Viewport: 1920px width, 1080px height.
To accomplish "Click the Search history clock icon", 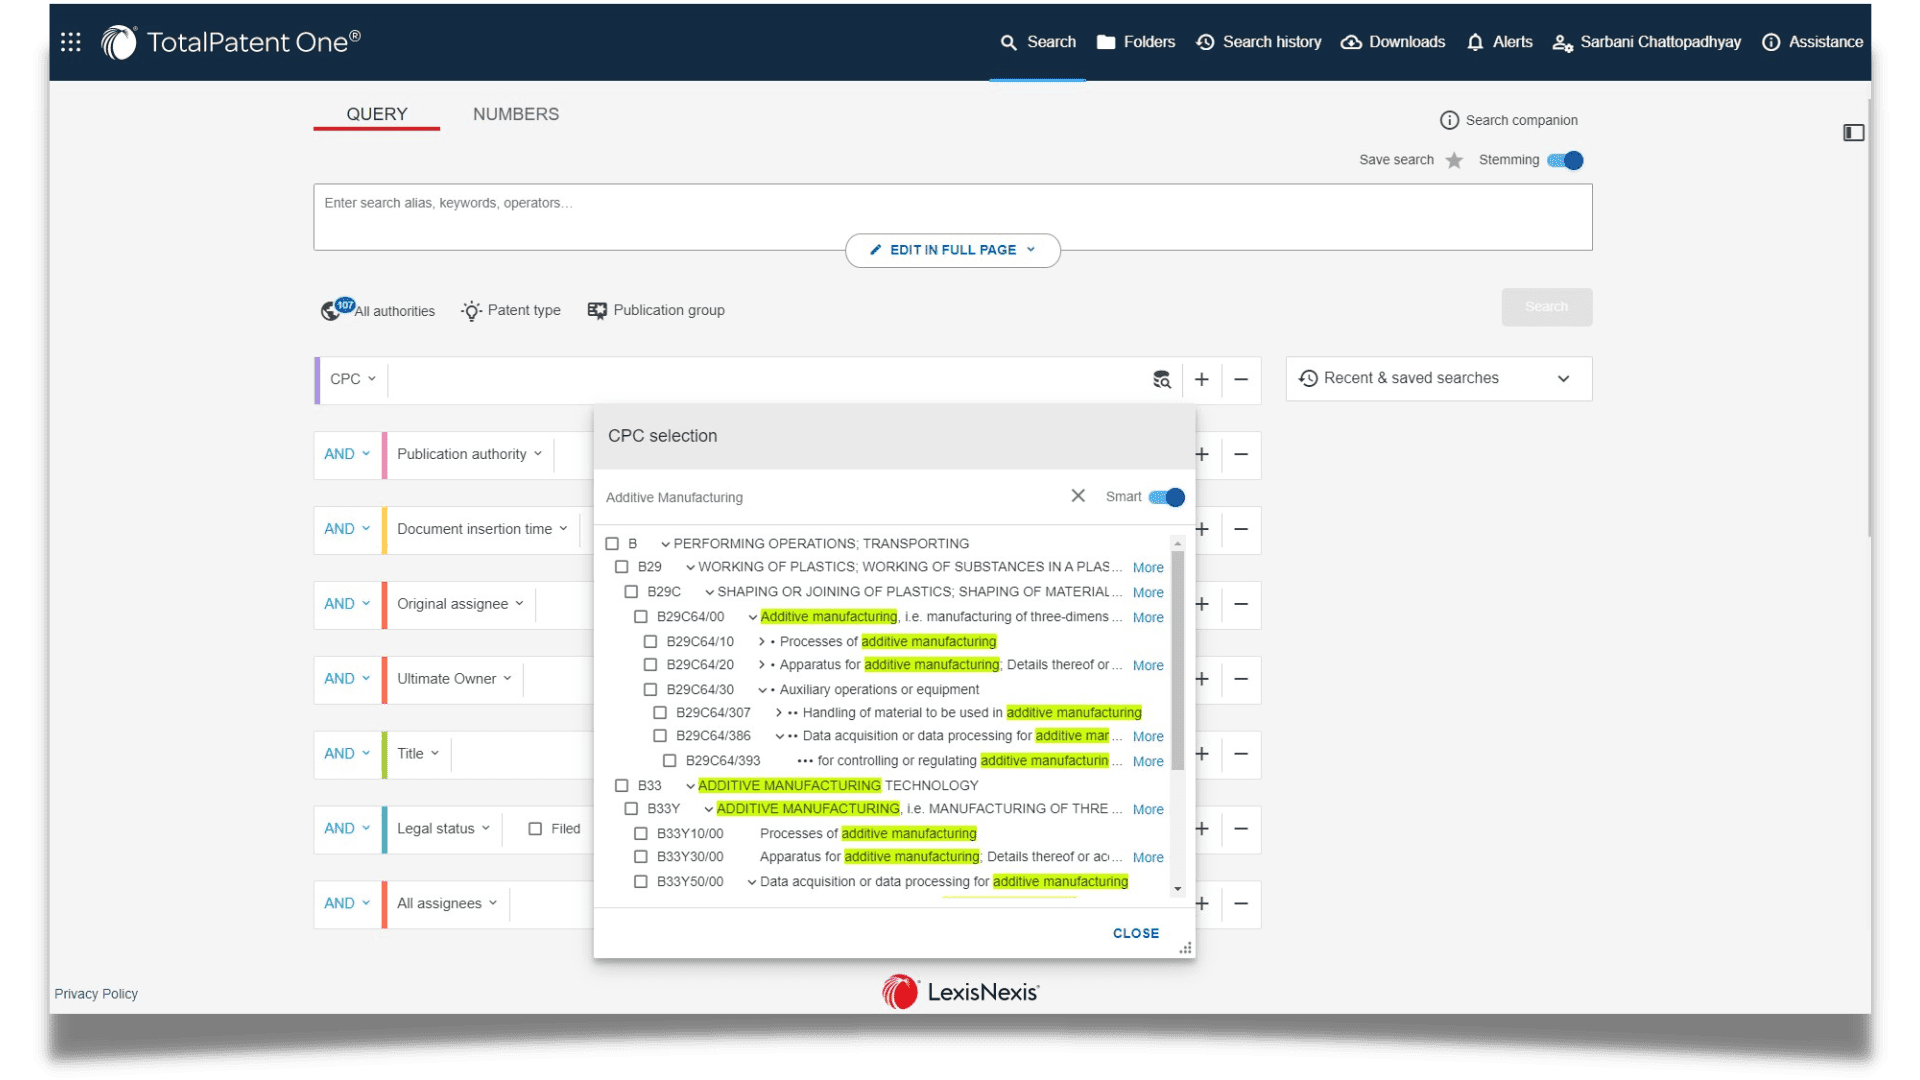I will pyautogui.click(x=1205, y=42).
